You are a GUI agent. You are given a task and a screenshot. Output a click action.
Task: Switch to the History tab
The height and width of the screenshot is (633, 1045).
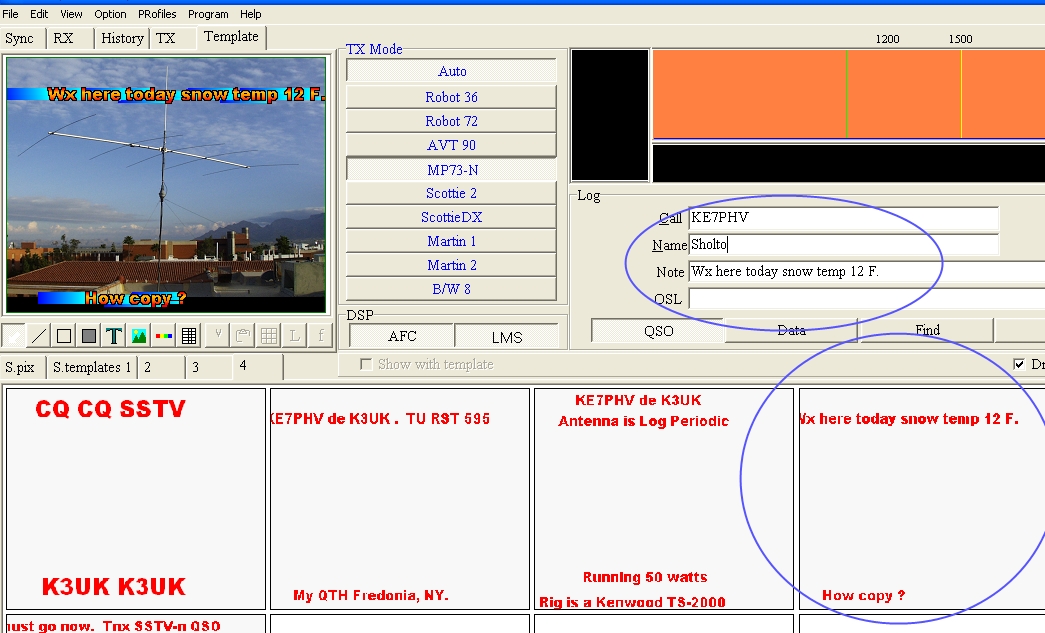click(x=122, y=38)
